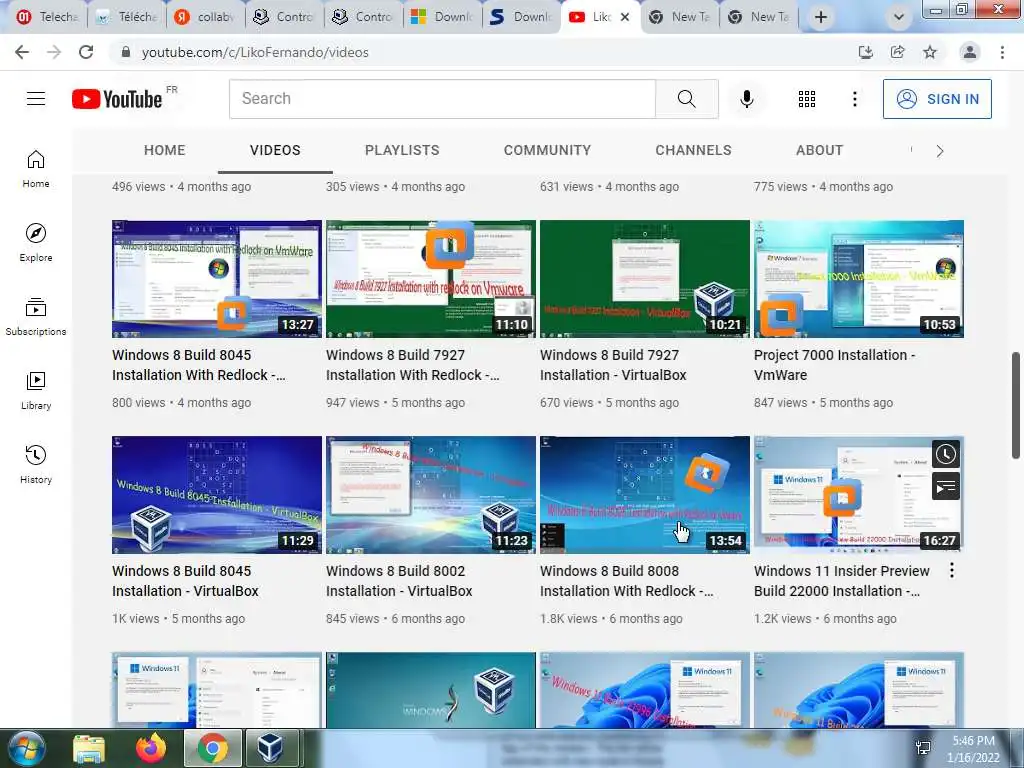Open a new browser tab with plus
The image size is (1024, 768).
pyautogui.click(x=821, y=17)
